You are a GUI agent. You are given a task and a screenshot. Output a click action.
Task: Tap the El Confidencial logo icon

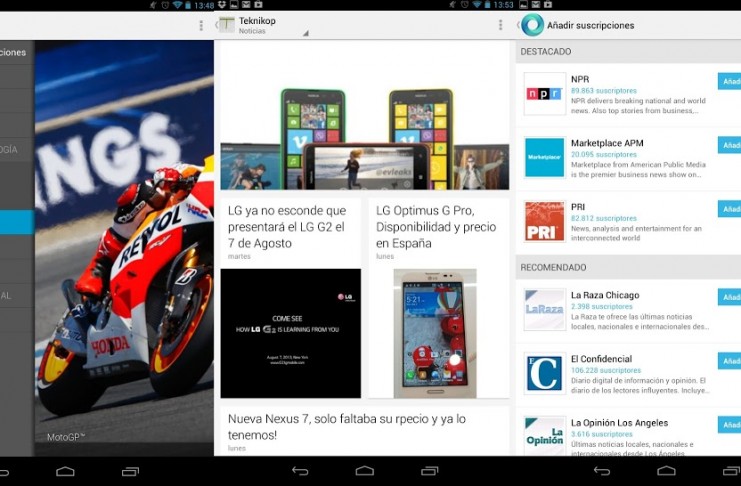pos(544,373)
